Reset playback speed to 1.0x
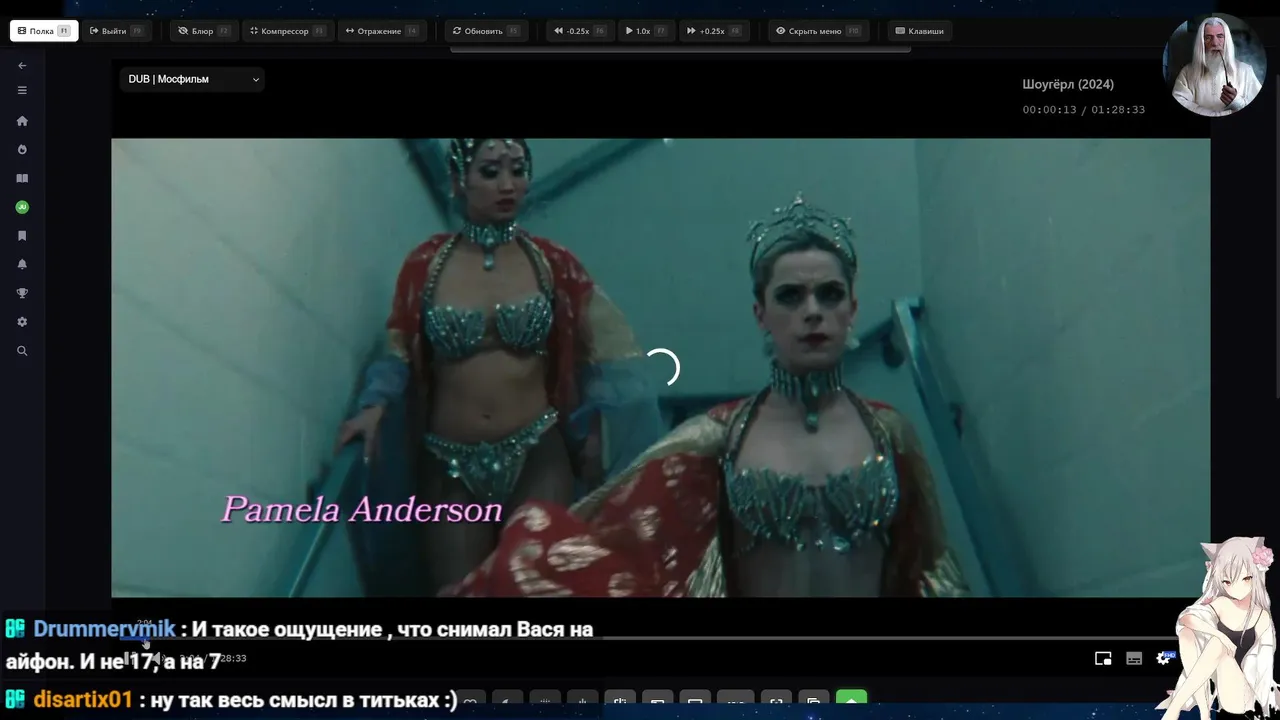1280x720 pixels. click(x=646, y=31)
